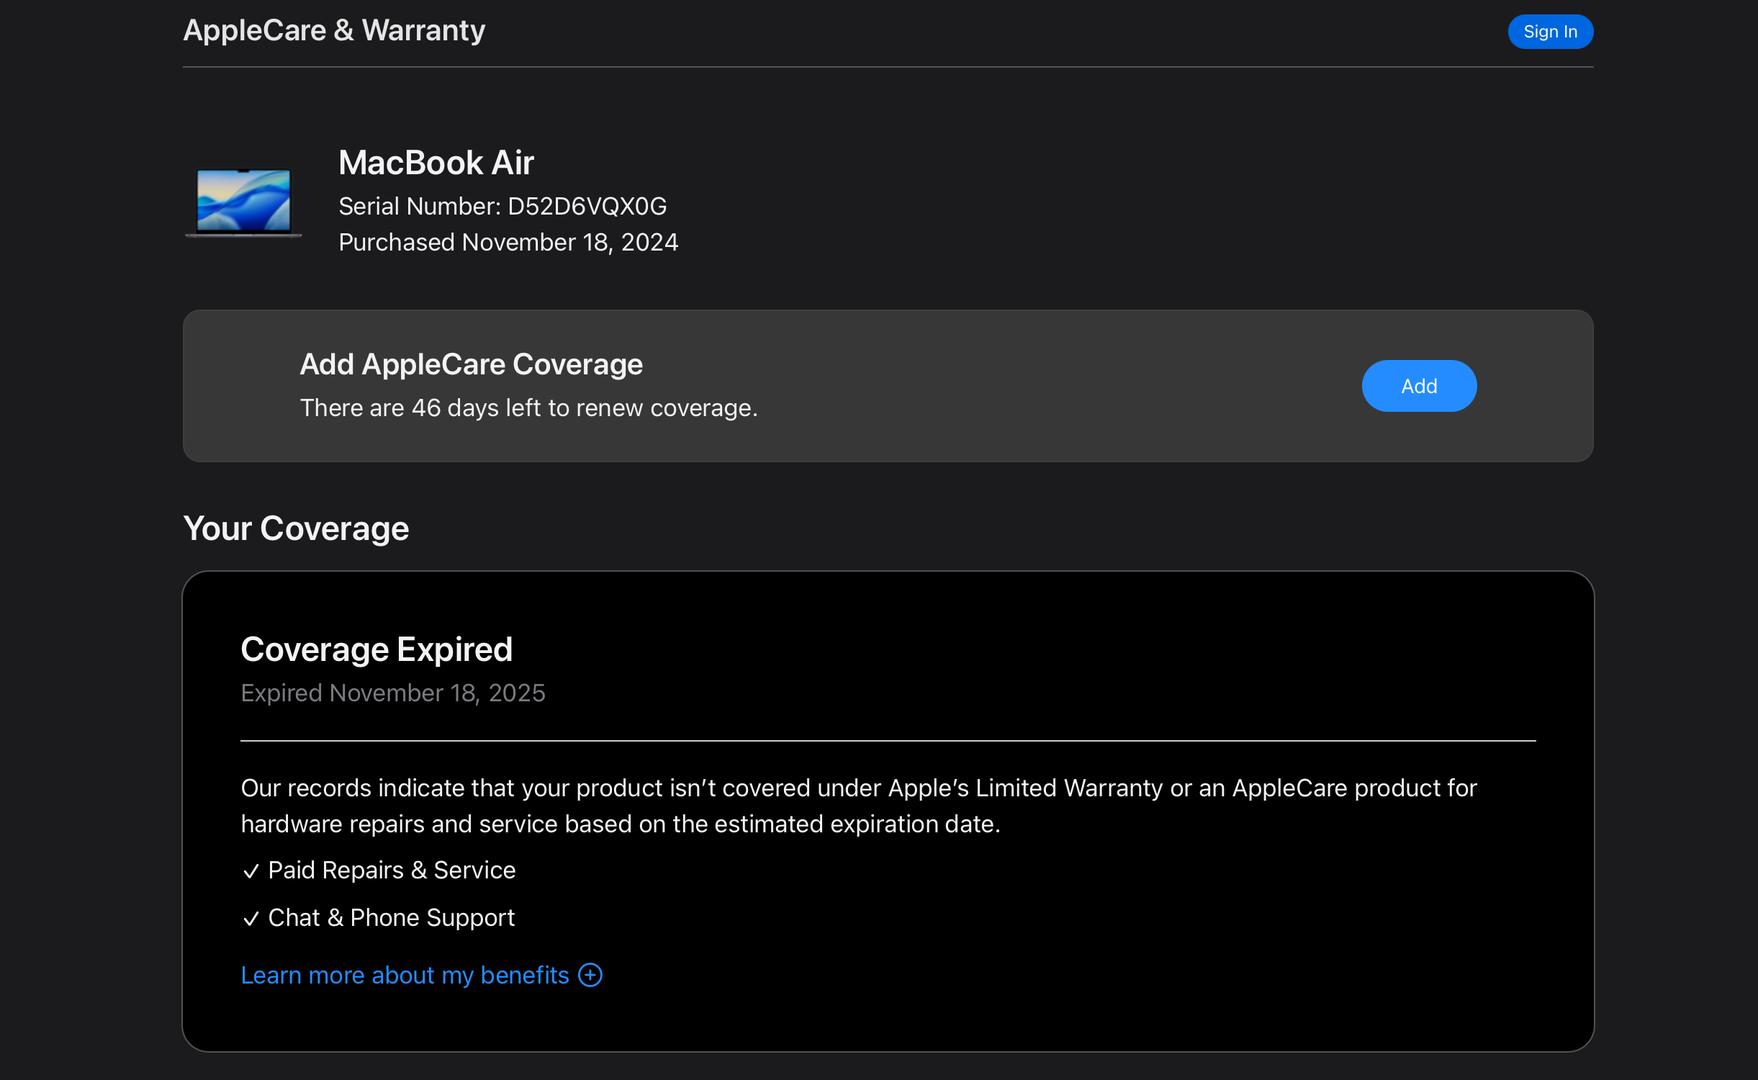Click the Expired November 18, 2025 date
The width and height of the screenshot is (1758, 1080).
[x=393, y=693]
